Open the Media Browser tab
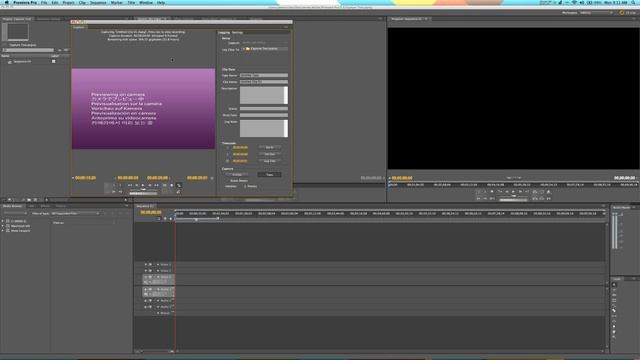The width and height of the screenshot is (640, 360). 12,206
